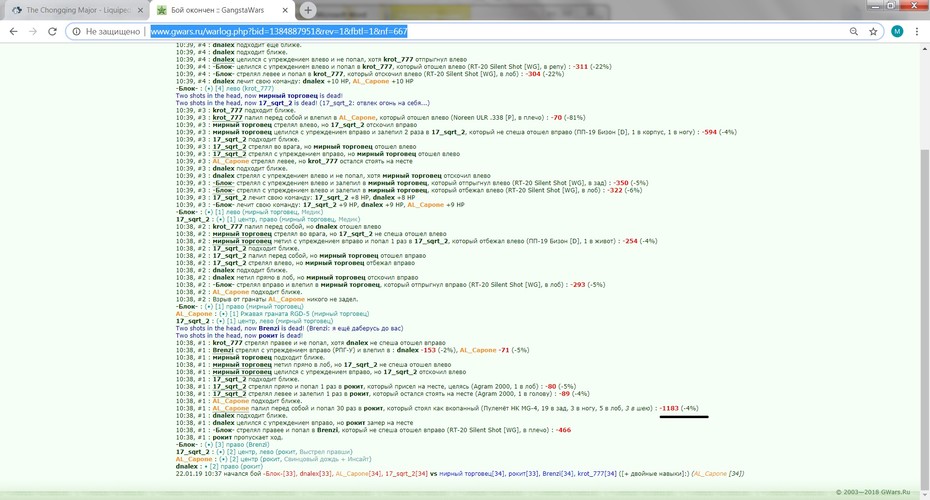Click the browser forward arrow
The width and height of the screenshot is (930, 500).
tap(33, 31)
